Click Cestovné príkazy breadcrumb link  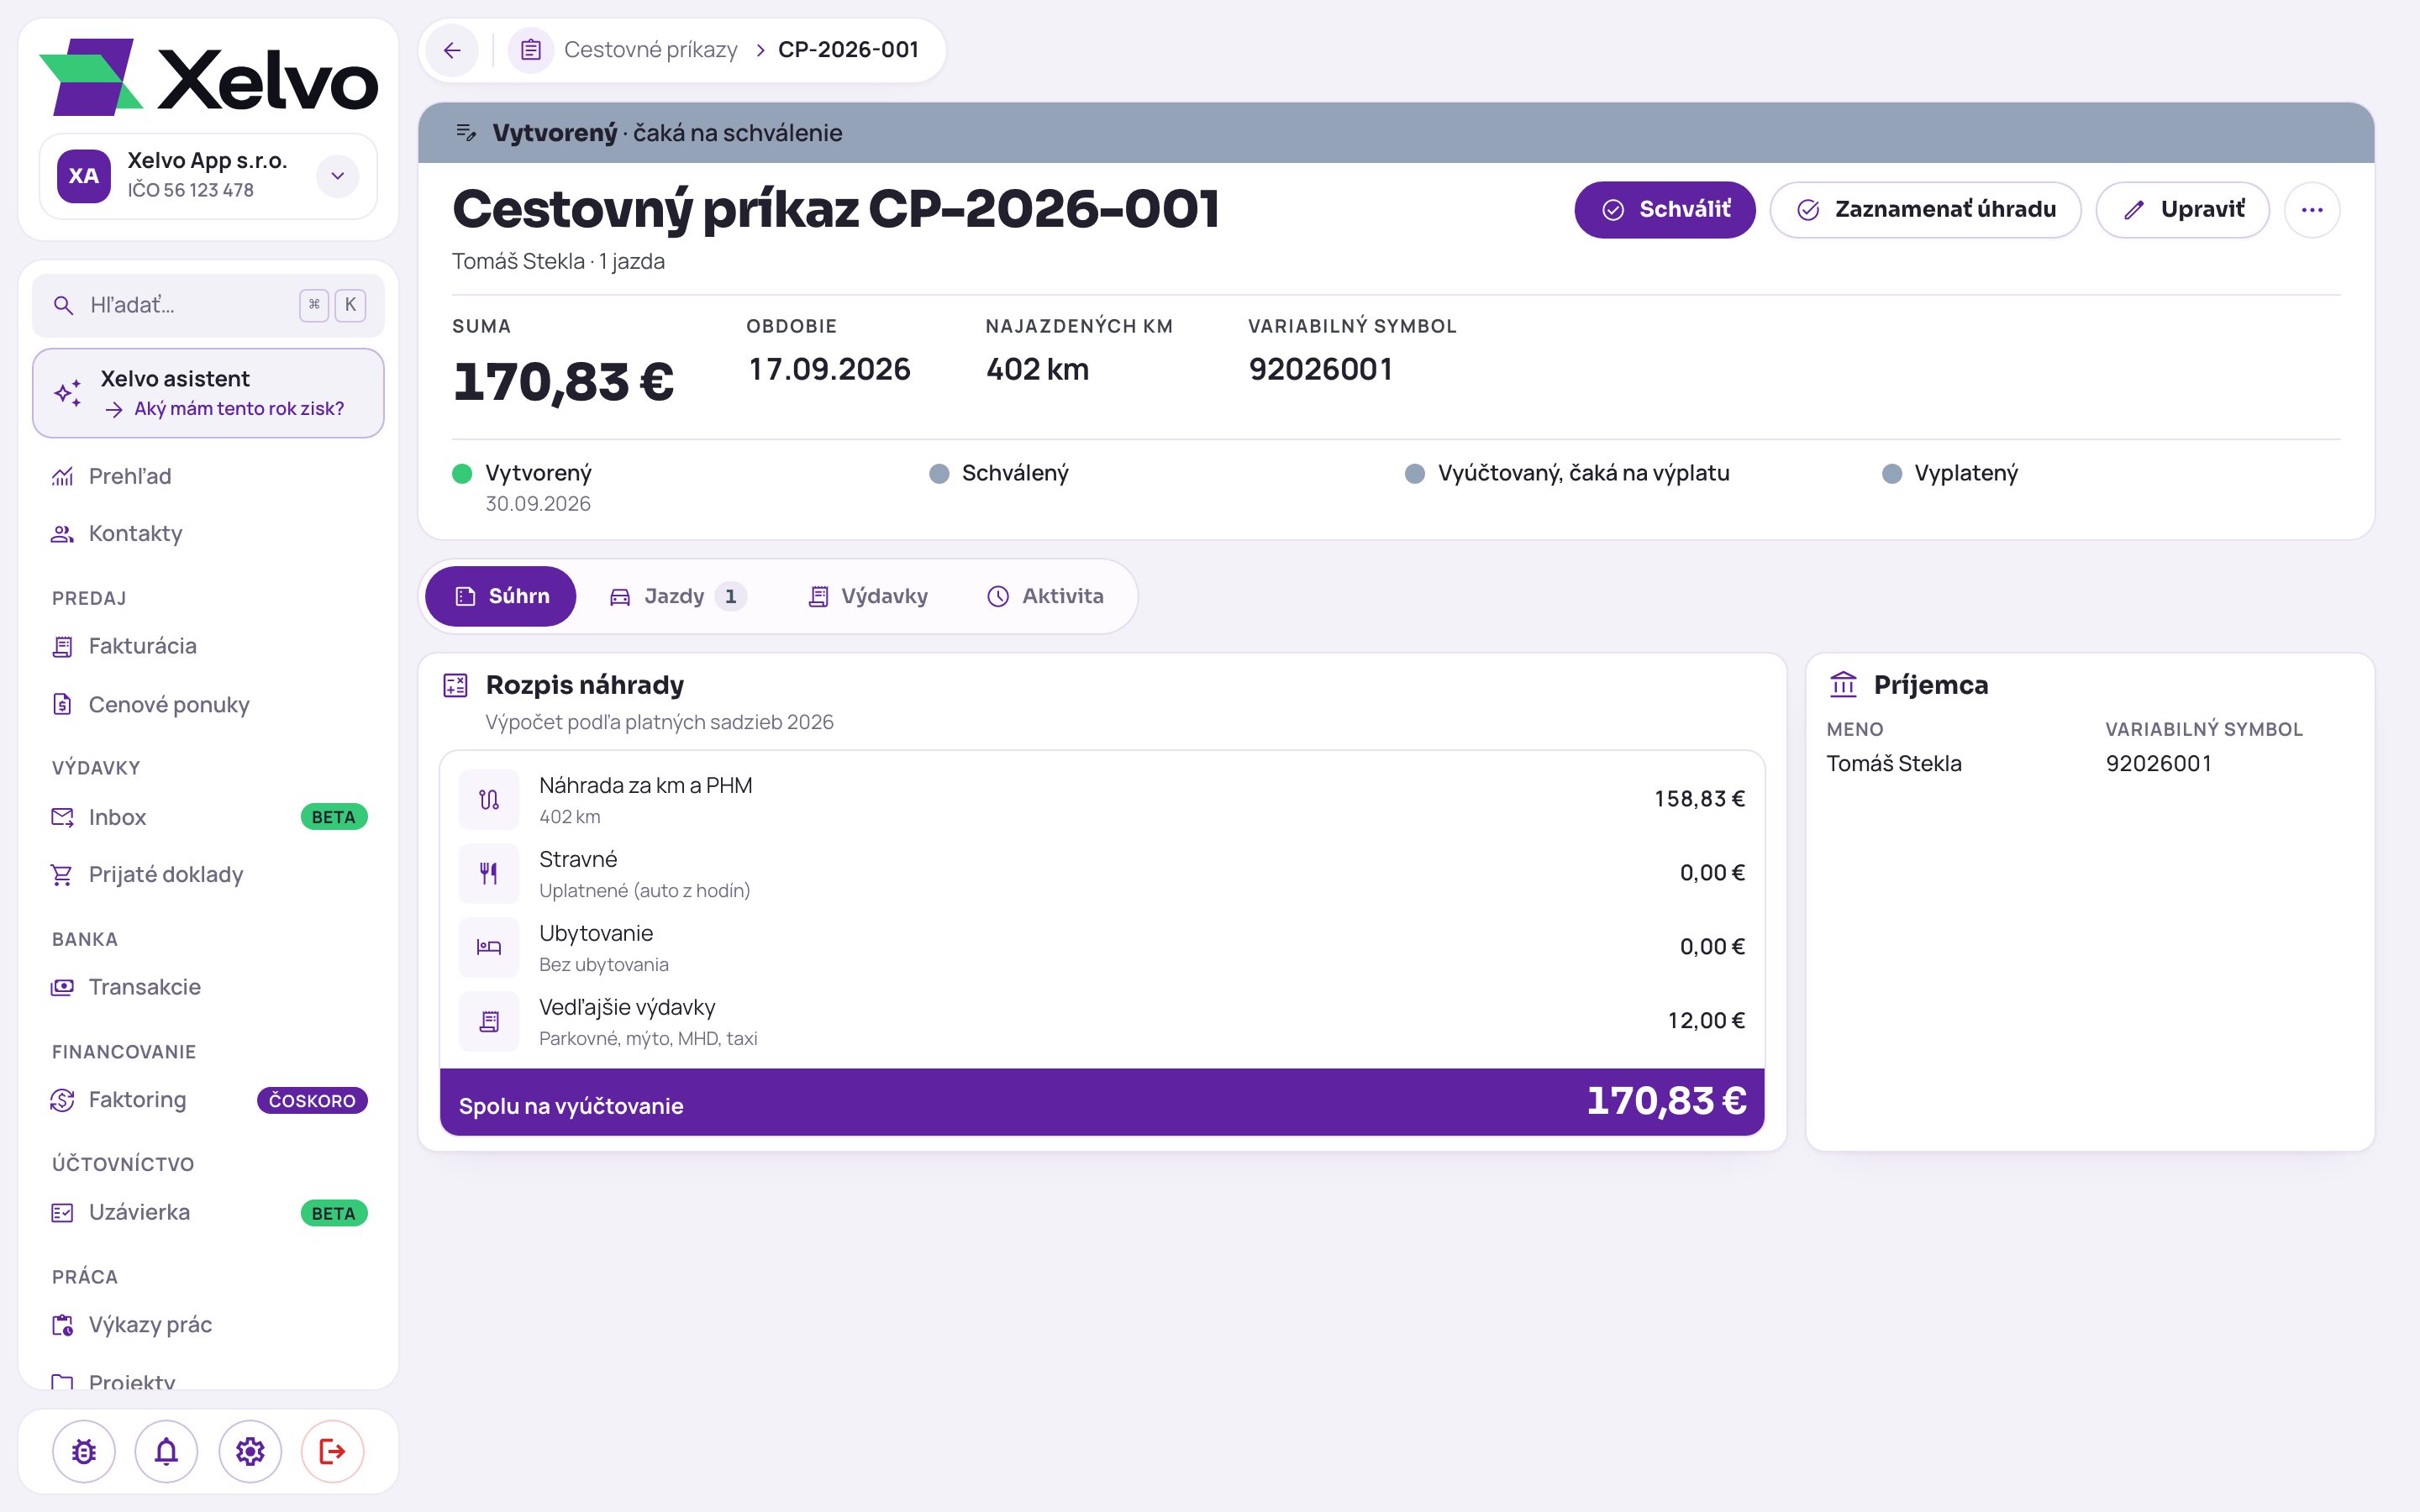651,50
